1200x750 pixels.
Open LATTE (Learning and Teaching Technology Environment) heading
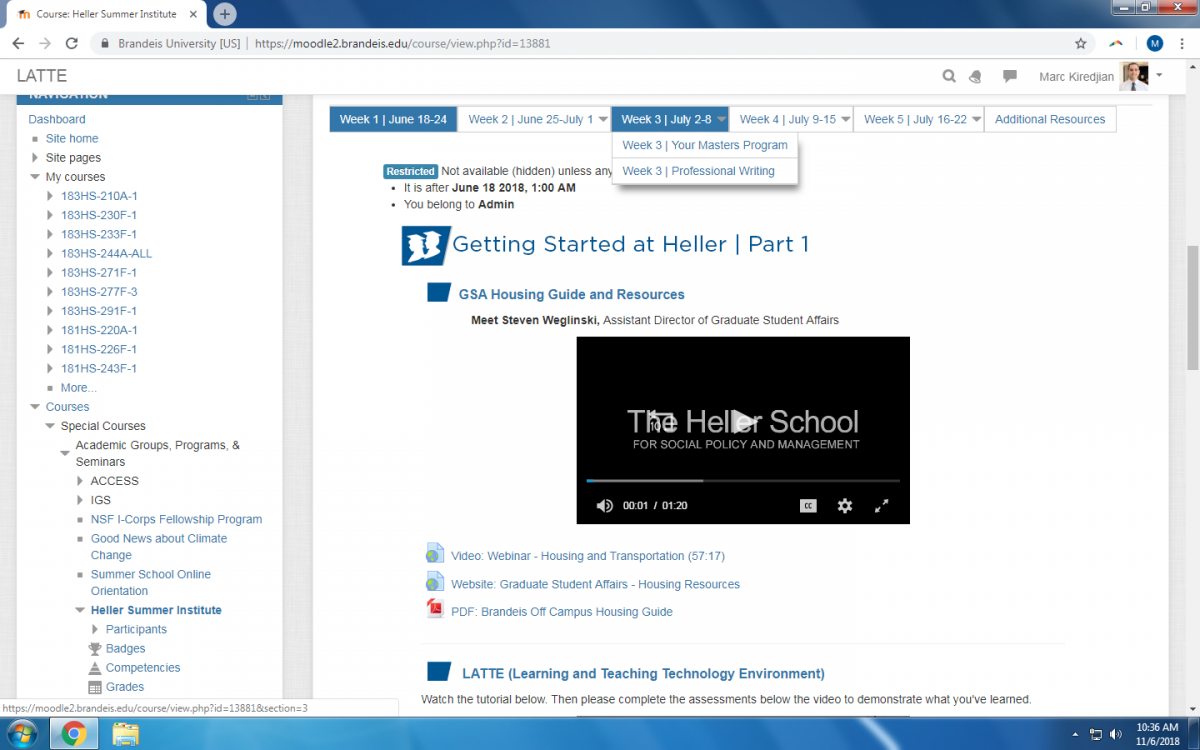click(643, 674)
